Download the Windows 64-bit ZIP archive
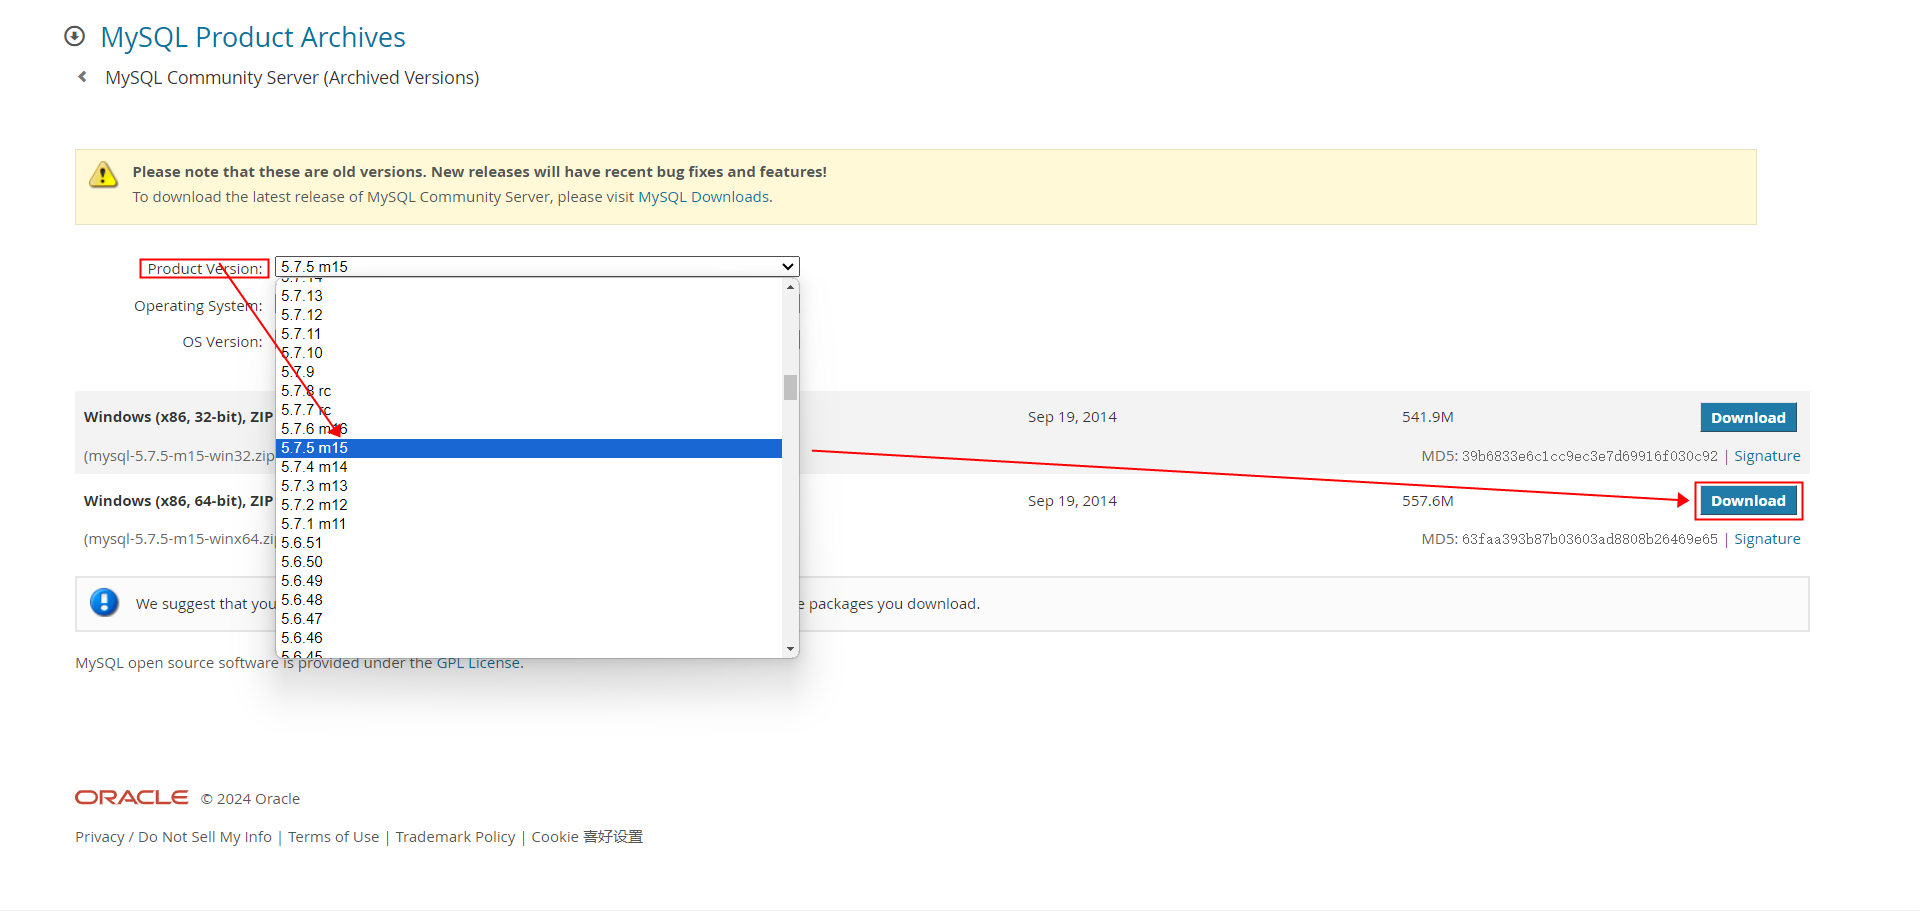1920x911 pixels. click(1748, 501)
